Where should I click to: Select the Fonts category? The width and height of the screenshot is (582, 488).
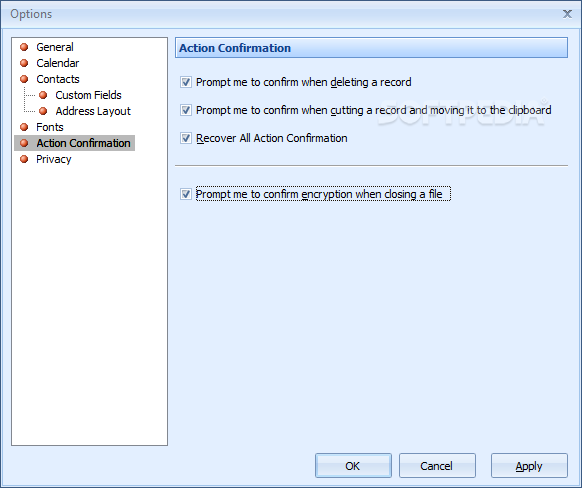[50, 127]
